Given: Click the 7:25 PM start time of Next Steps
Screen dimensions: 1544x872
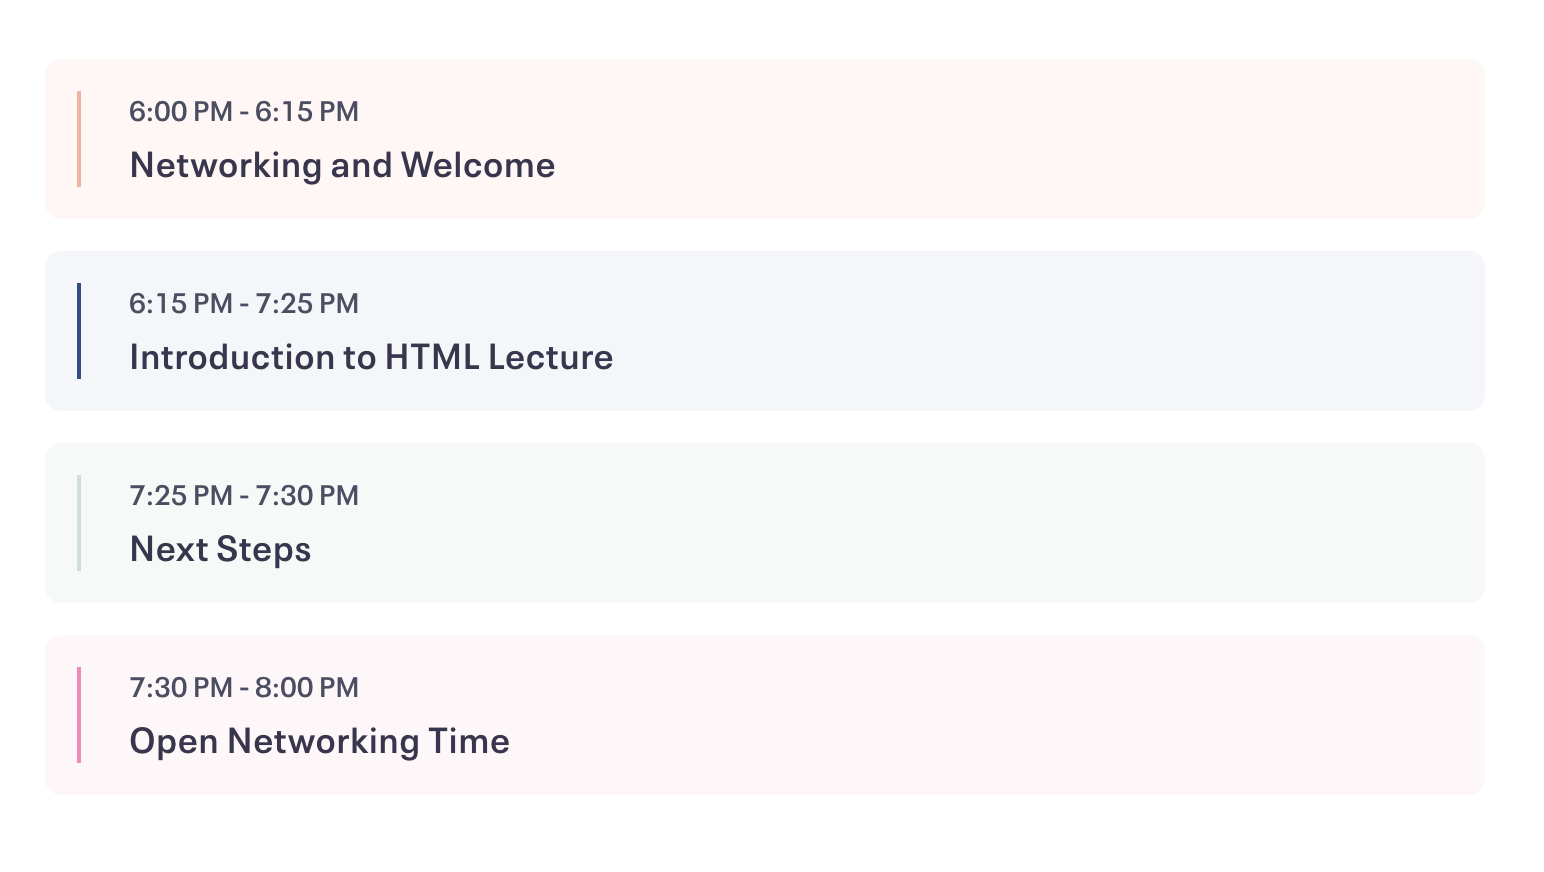Looking at the screenshot, I should (x=181, y=495).
